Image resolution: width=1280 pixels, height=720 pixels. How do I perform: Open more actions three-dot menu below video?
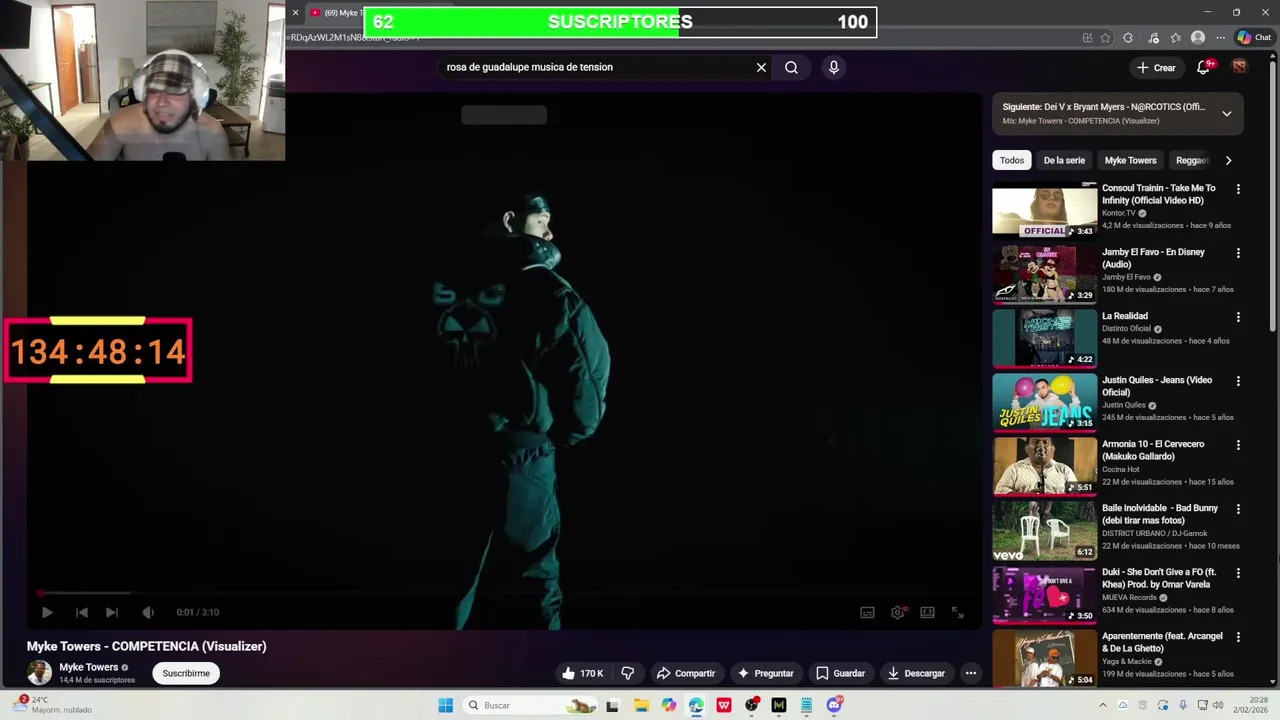[970, 673]
